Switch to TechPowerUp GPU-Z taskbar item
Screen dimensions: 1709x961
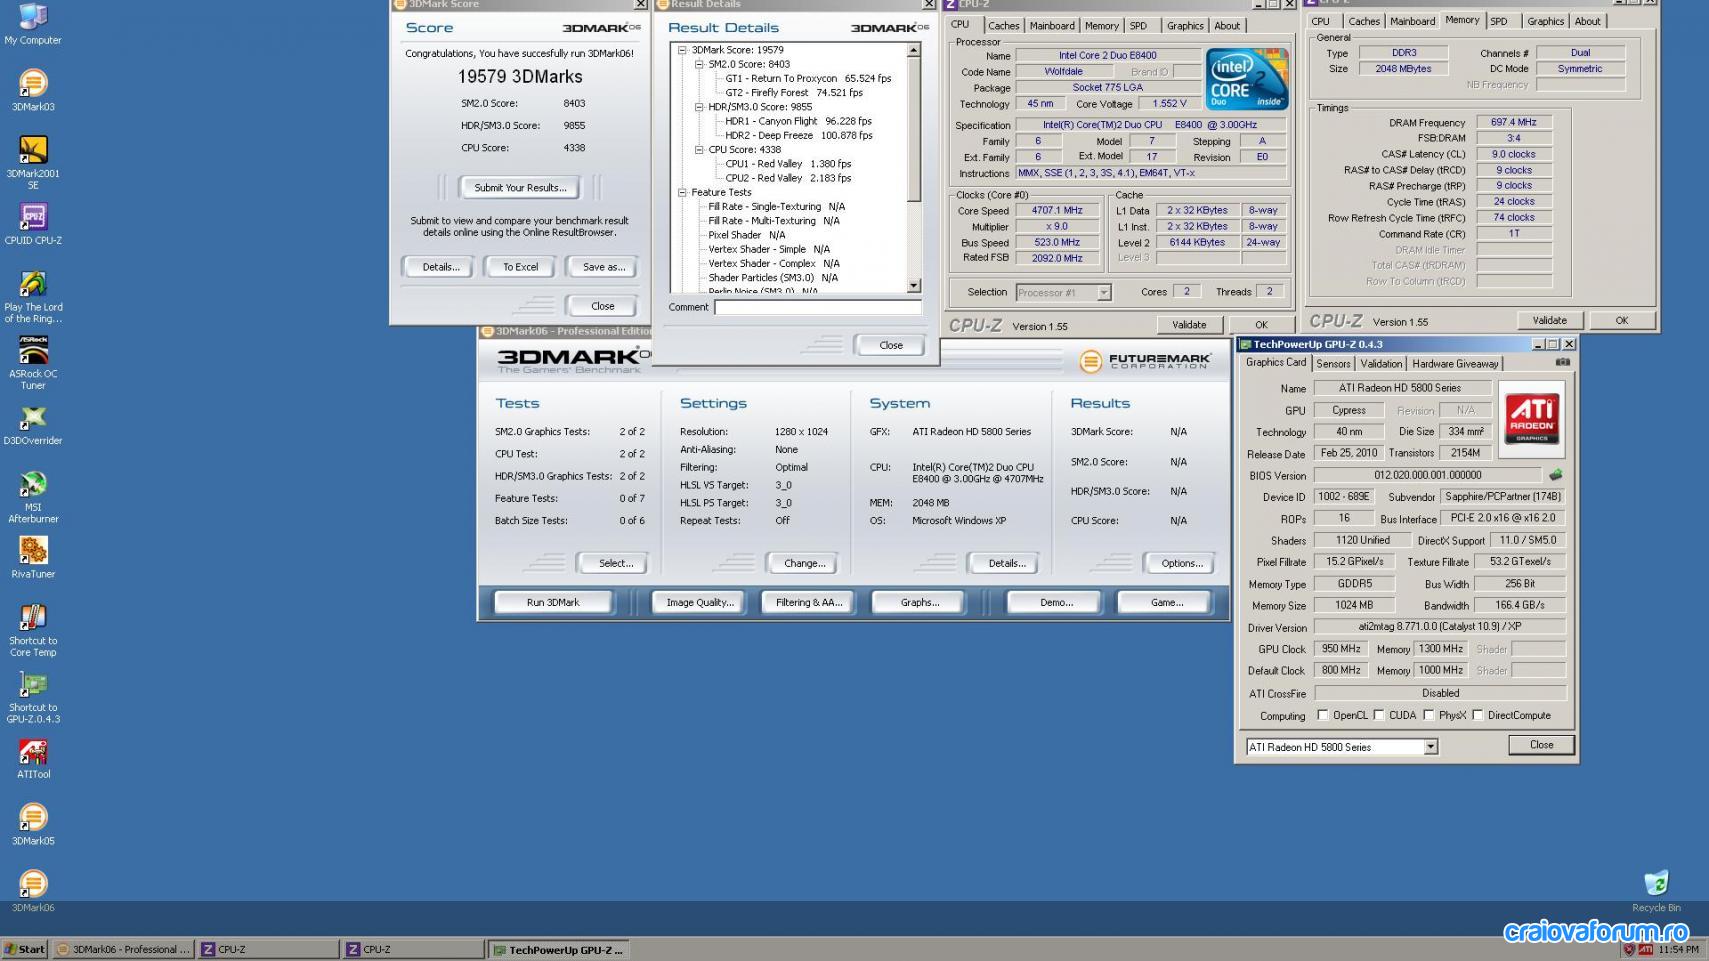pos(557,949)
